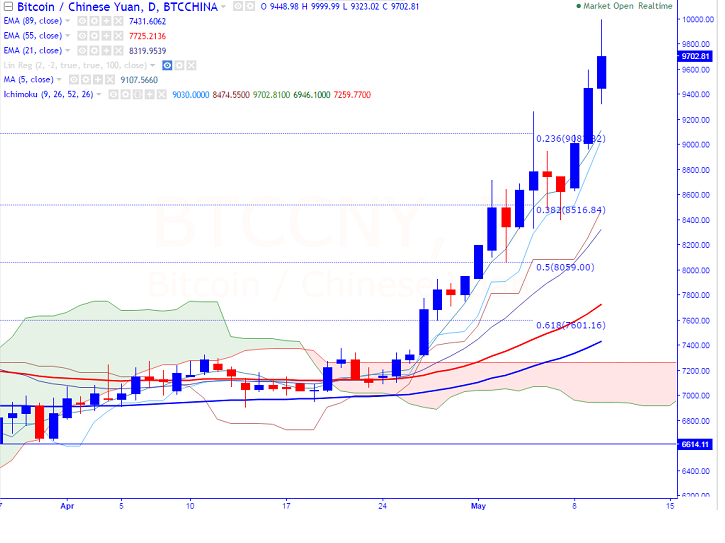Open EMA (89, close) dropdown arrow

[68, 21]
